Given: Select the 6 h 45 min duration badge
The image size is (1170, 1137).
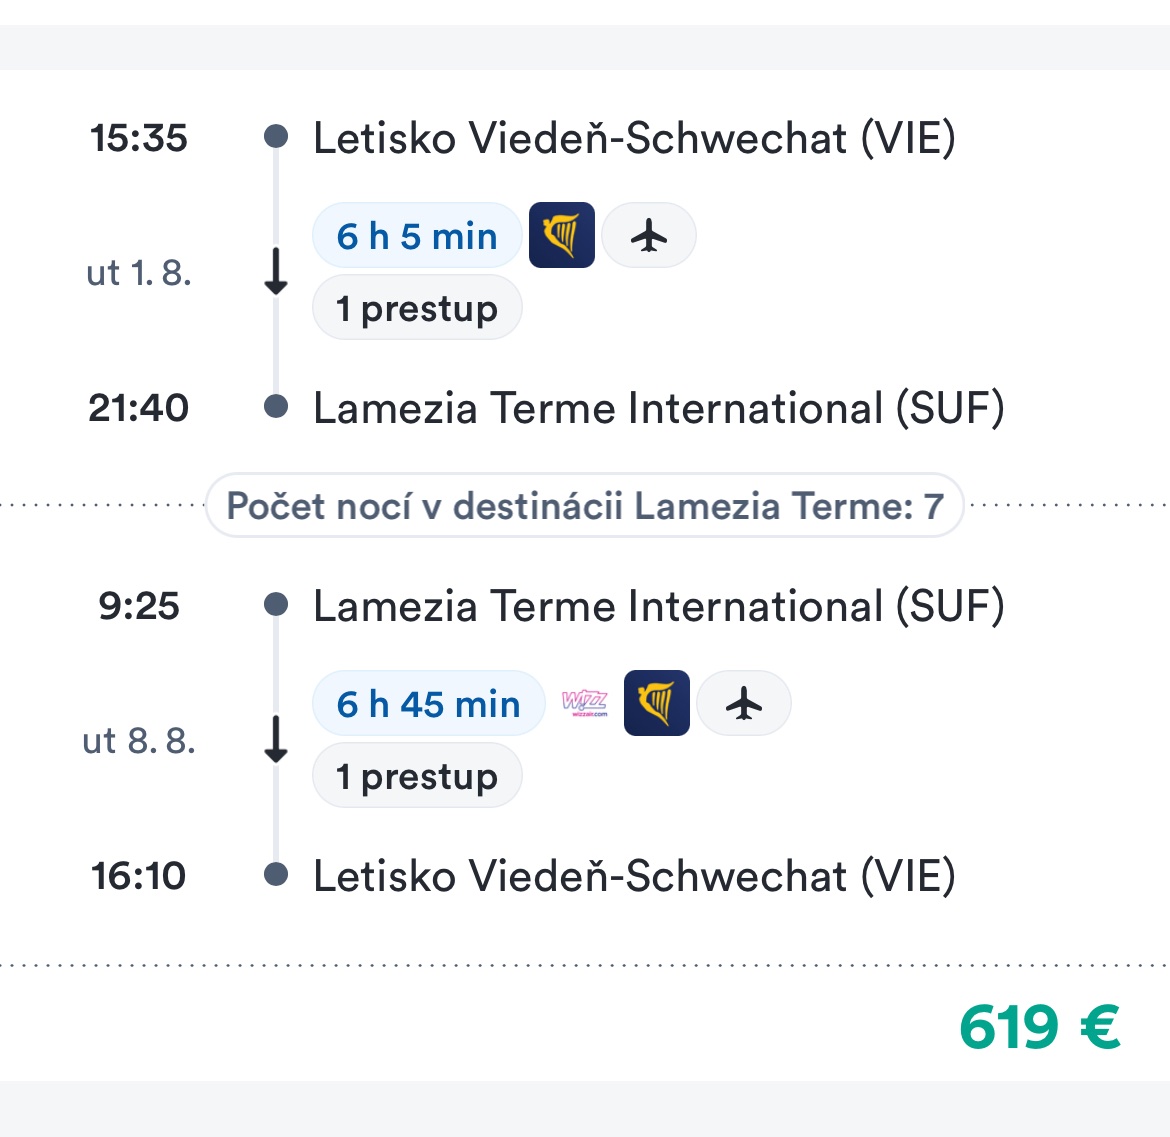Looking at the screenshot, I should [428, 704].
